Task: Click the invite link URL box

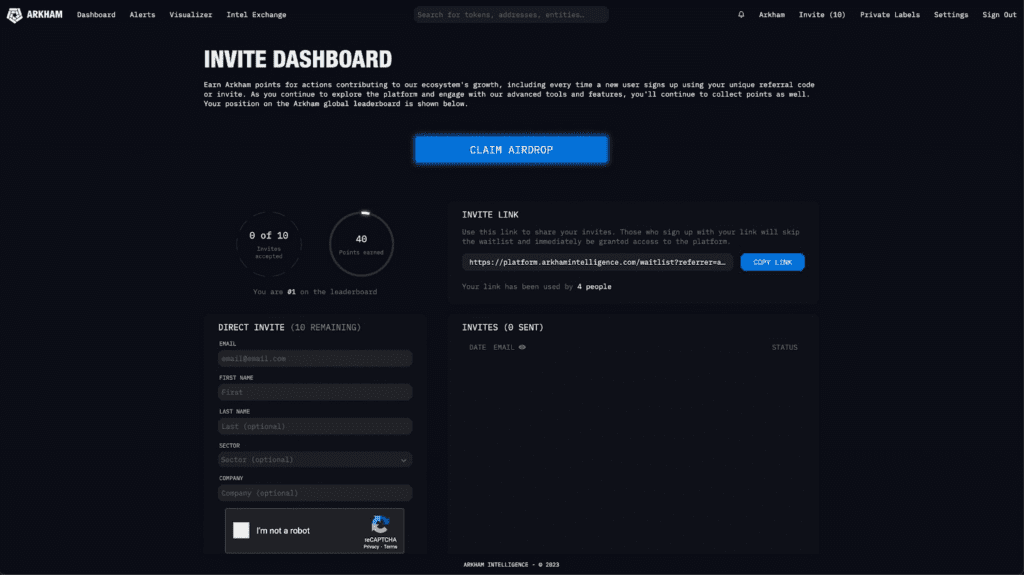Action: pos(597,262)
